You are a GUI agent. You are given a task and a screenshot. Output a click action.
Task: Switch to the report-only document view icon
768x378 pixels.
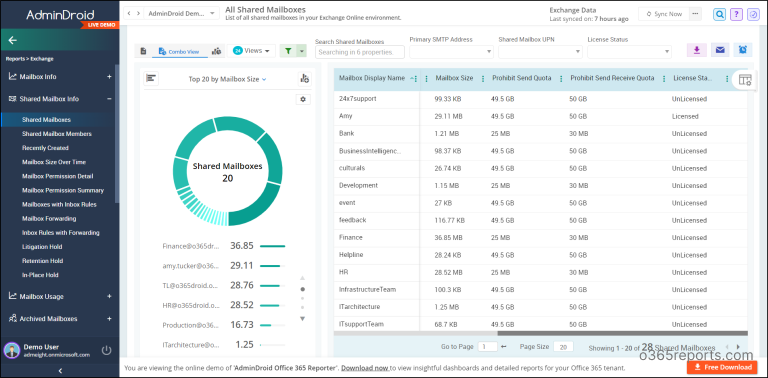[144, 51]
